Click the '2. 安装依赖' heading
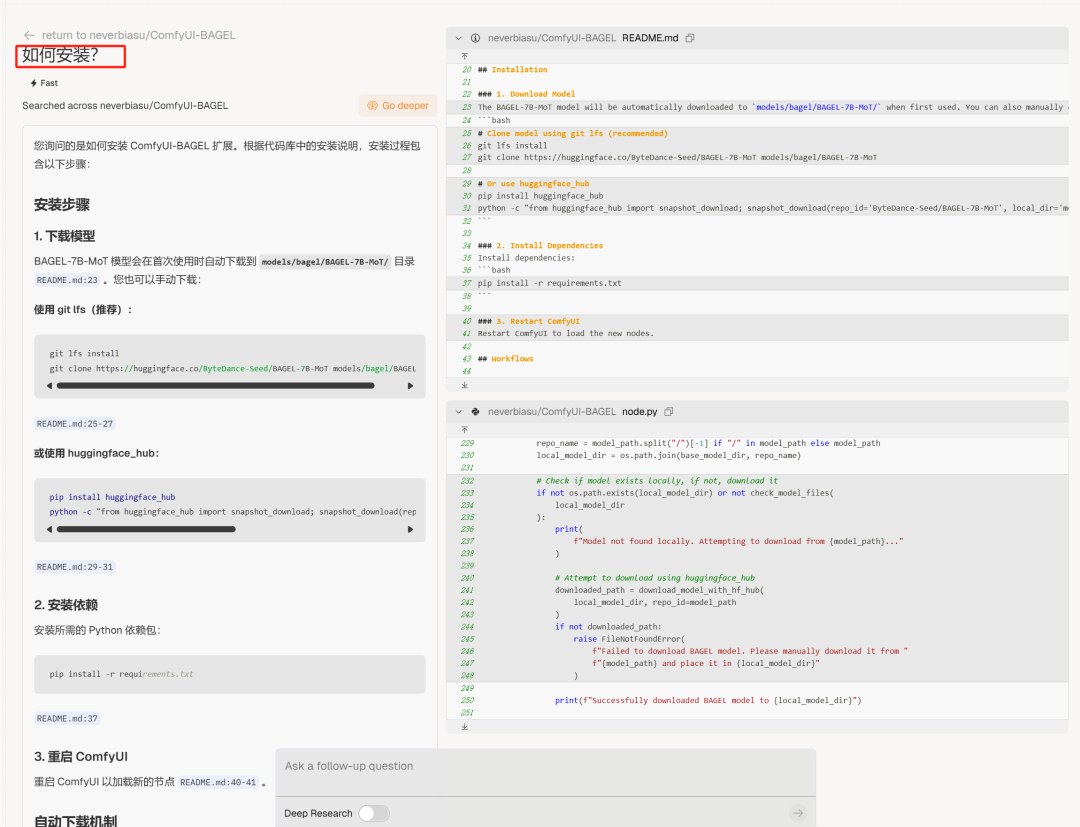This screenshot has height=827, width=1080. [x=66, y=605]
